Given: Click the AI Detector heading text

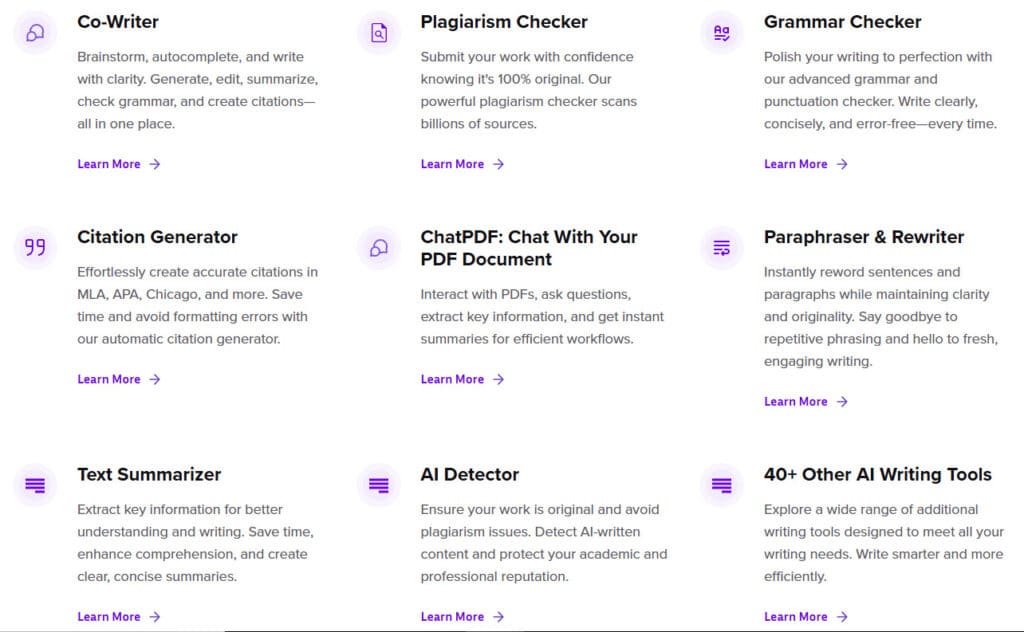Looking at the screenshot, I should [470, 475].
